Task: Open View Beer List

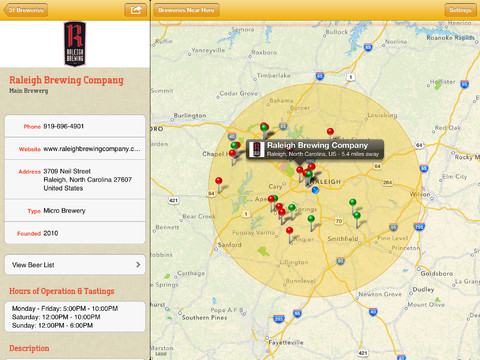Action: click(75, 265)
